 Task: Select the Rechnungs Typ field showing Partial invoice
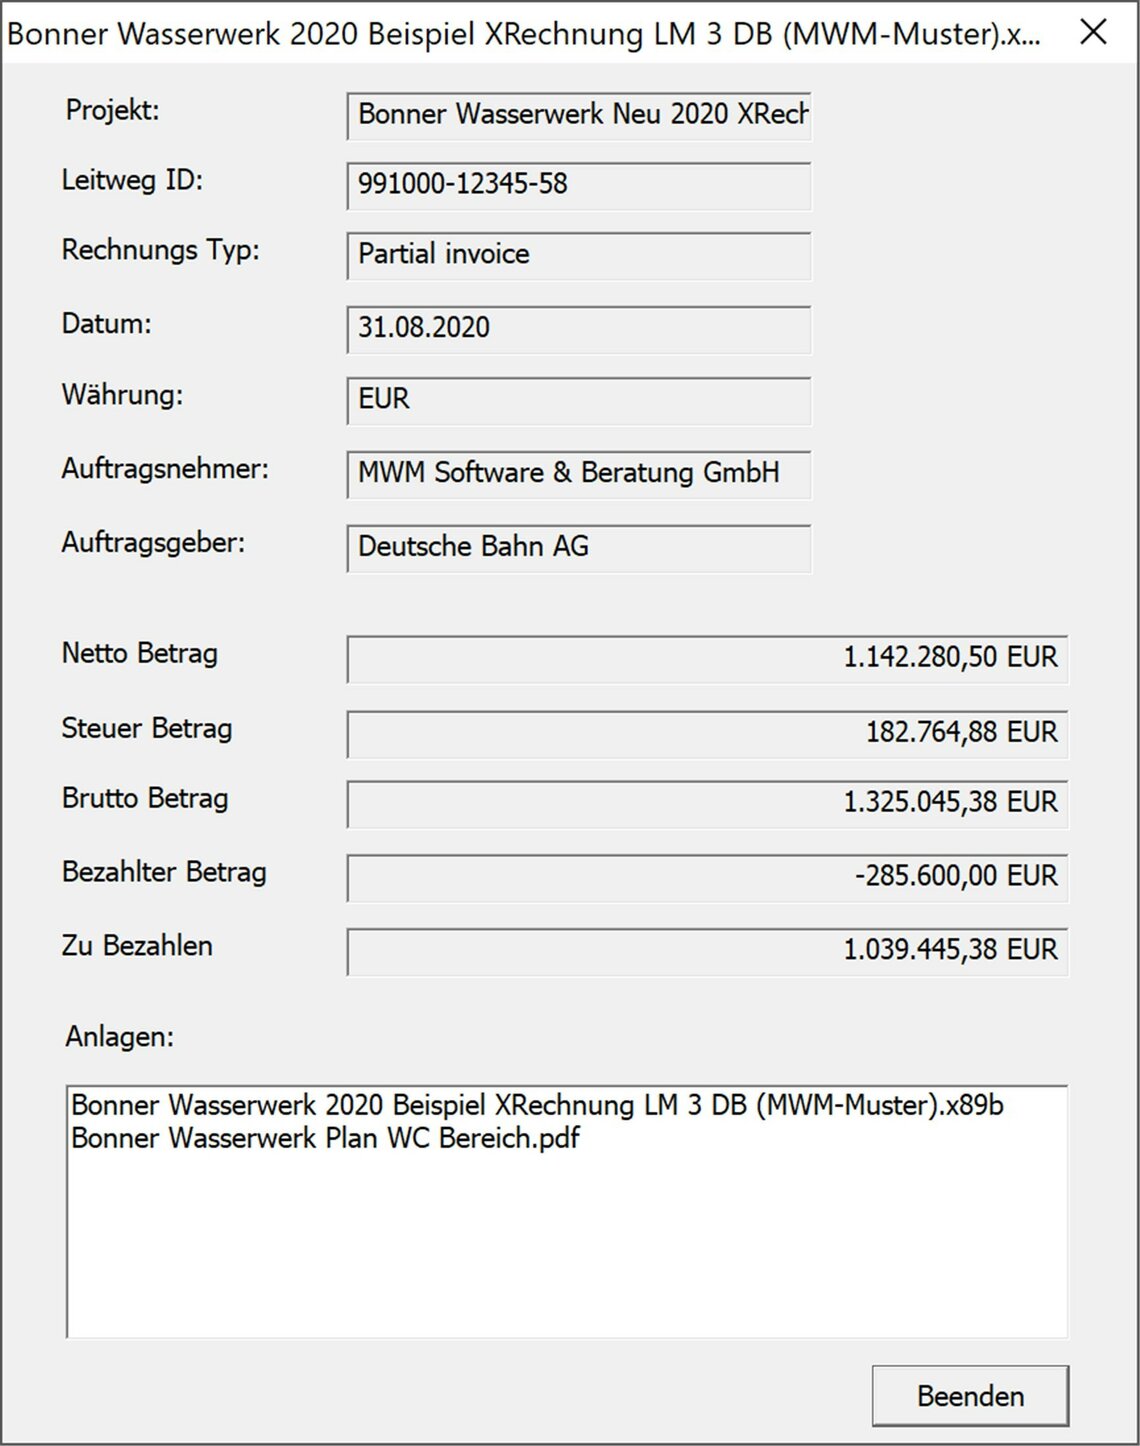(x=579, y=255)
